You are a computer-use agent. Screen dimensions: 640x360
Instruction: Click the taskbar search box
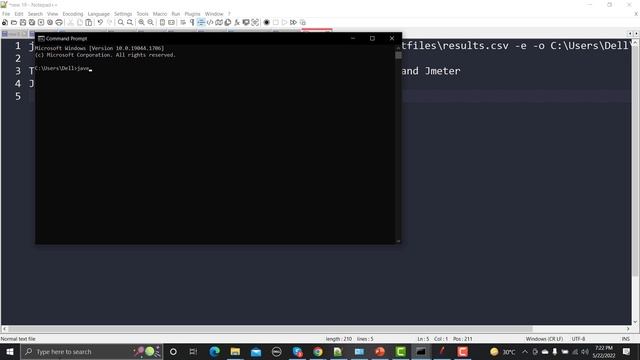(91, 351)
